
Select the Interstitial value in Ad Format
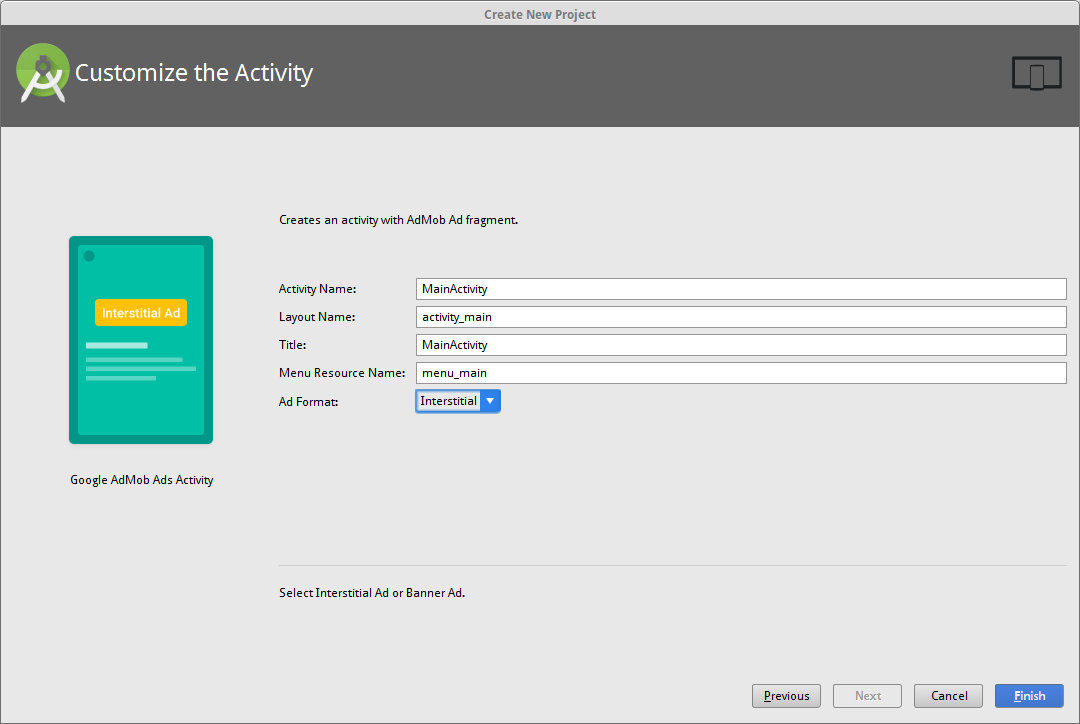(448, 400)
